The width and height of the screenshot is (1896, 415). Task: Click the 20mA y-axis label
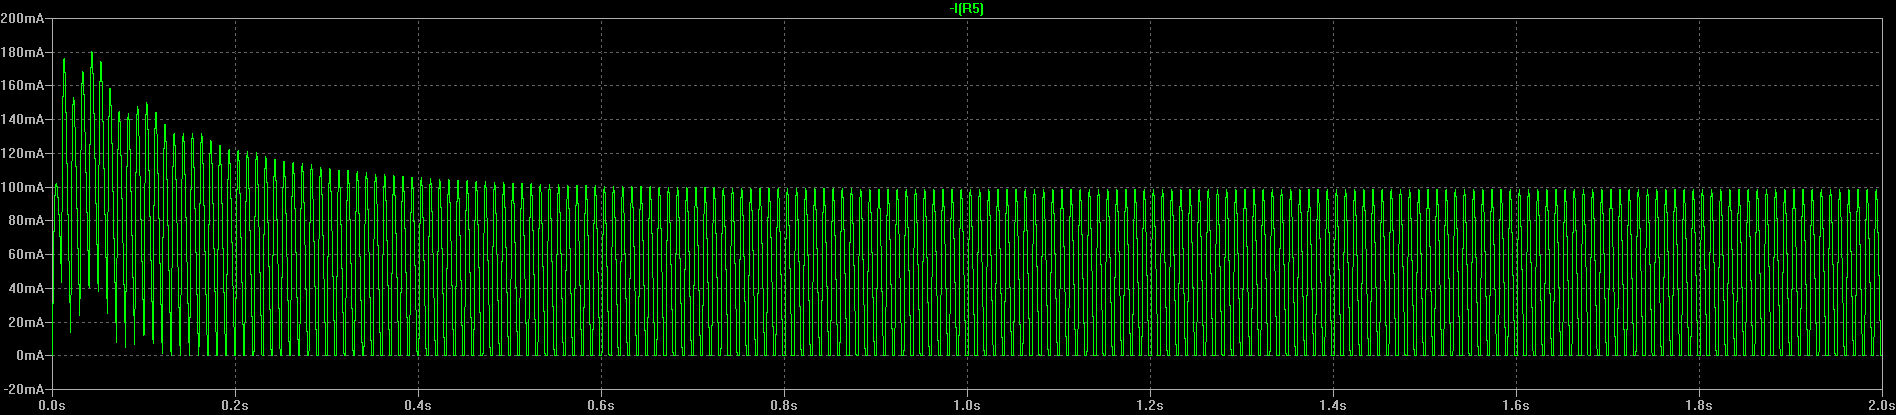tap(26, 322)
